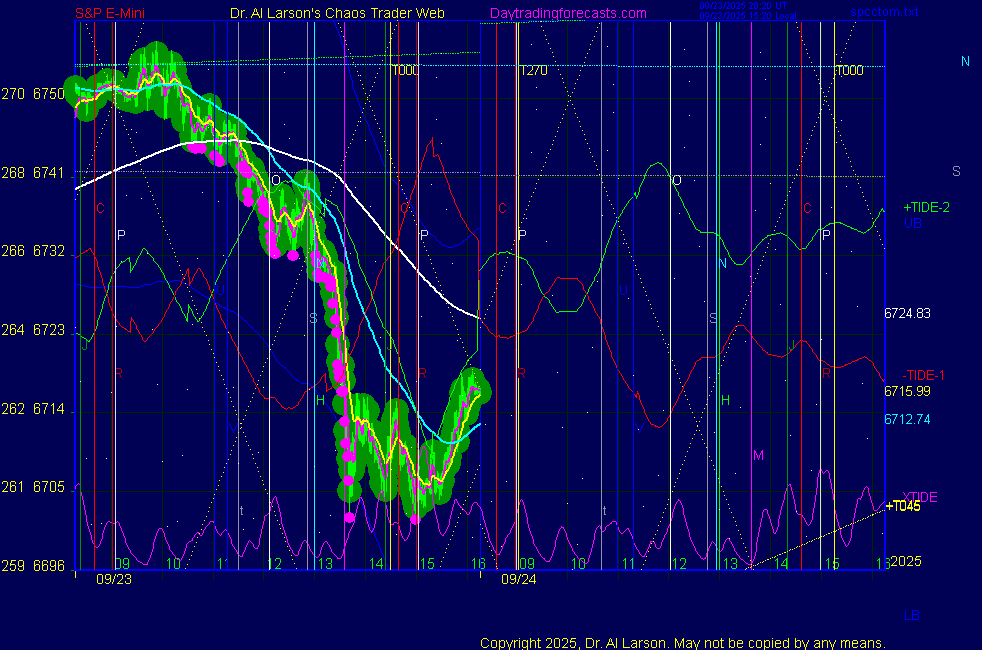Viewport: 982px width, 650px height.
Task: Click the magenta XTIDE legend label
Action: pos(921,497)
